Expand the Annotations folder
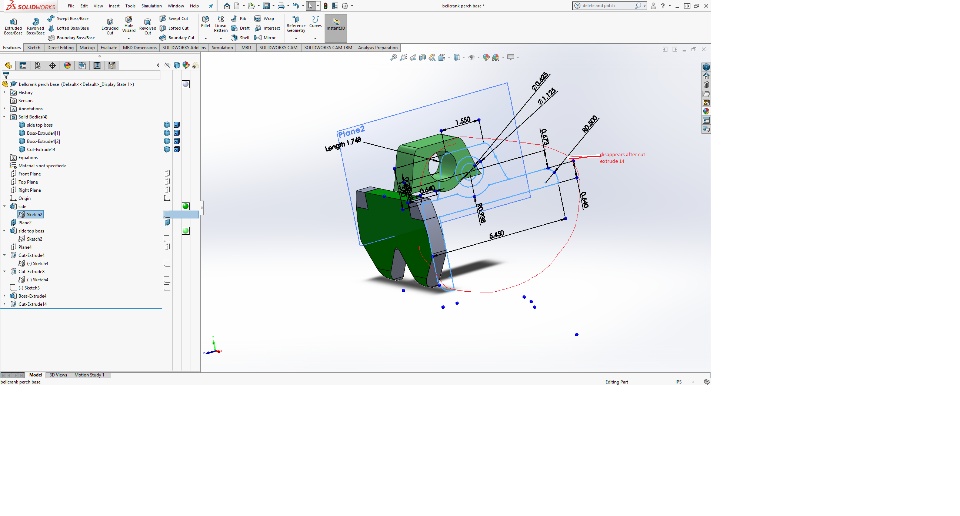This screenshot has height=516, width=960. click(4, 108)
